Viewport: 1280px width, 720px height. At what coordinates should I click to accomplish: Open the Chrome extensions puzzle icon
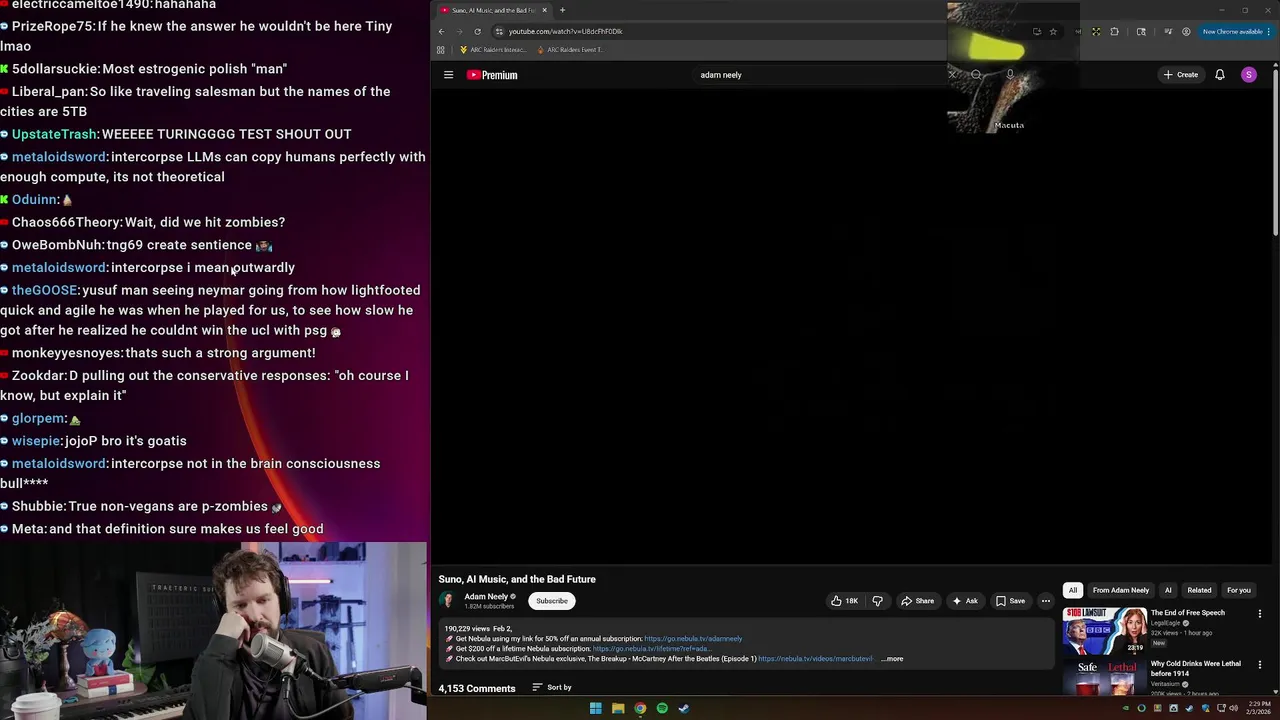point(1114,31)
